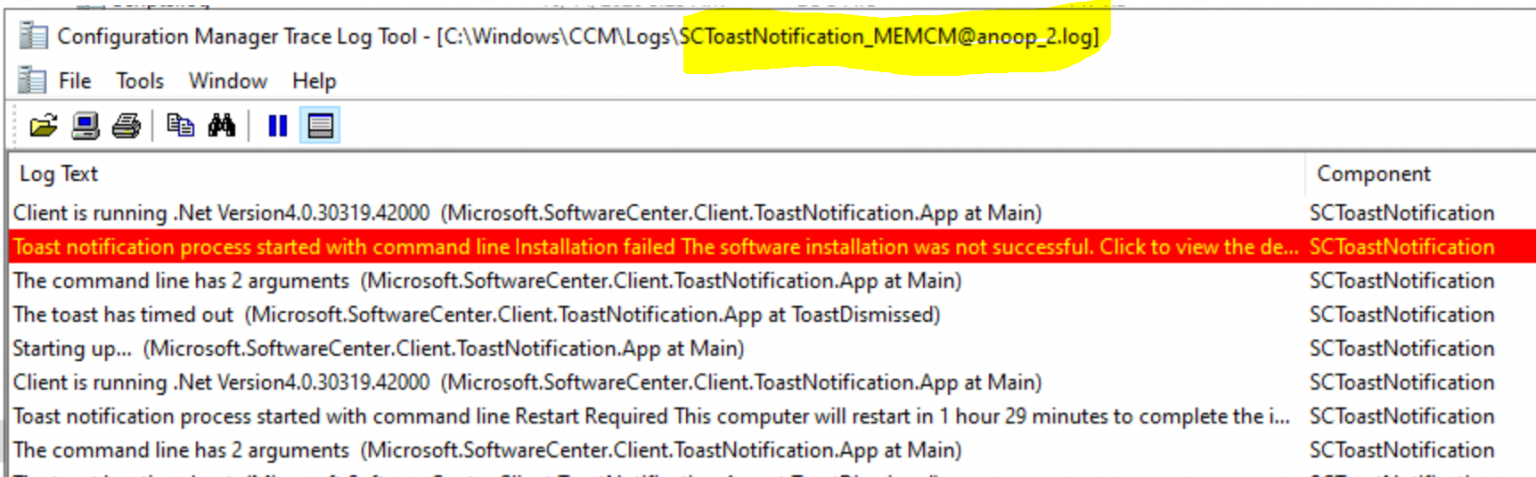
Task: Open the Help menu
Action: [x=314, y=81]
